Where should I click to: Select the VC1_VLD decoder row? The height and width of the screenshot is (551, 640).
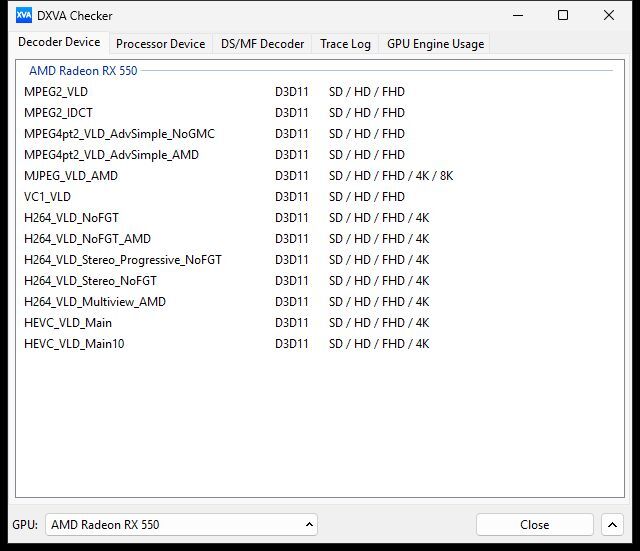(x=320, y=197)
